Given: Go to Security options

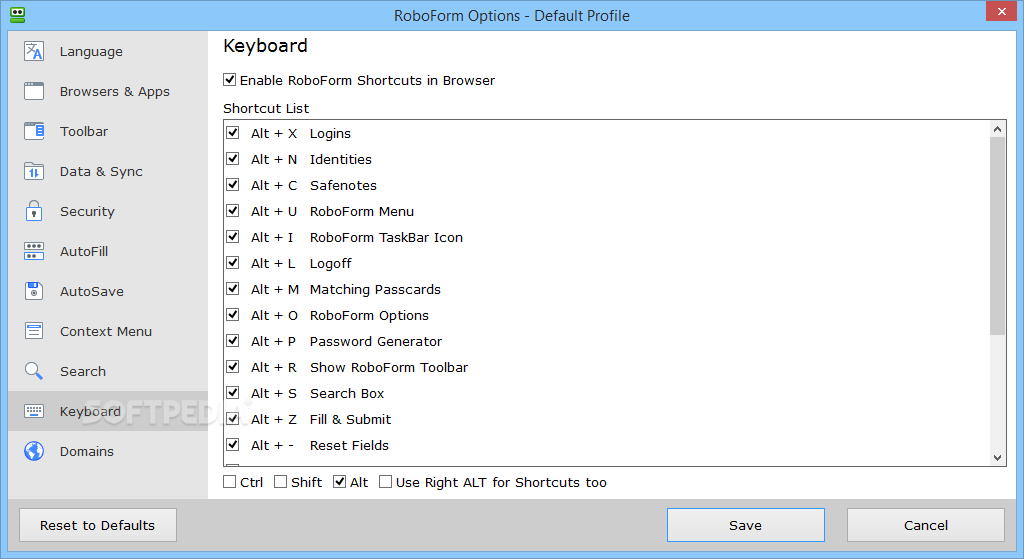Looking at the screenshot, I should pyautogui.click(x=87, y=212).
